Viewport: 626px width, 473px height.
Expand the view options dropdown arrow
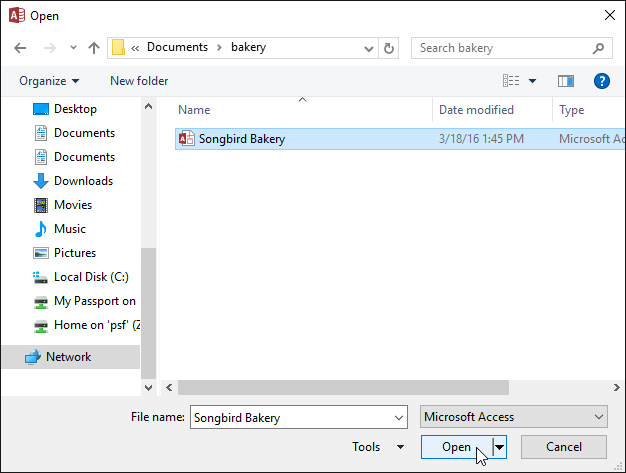pos(532,81)
